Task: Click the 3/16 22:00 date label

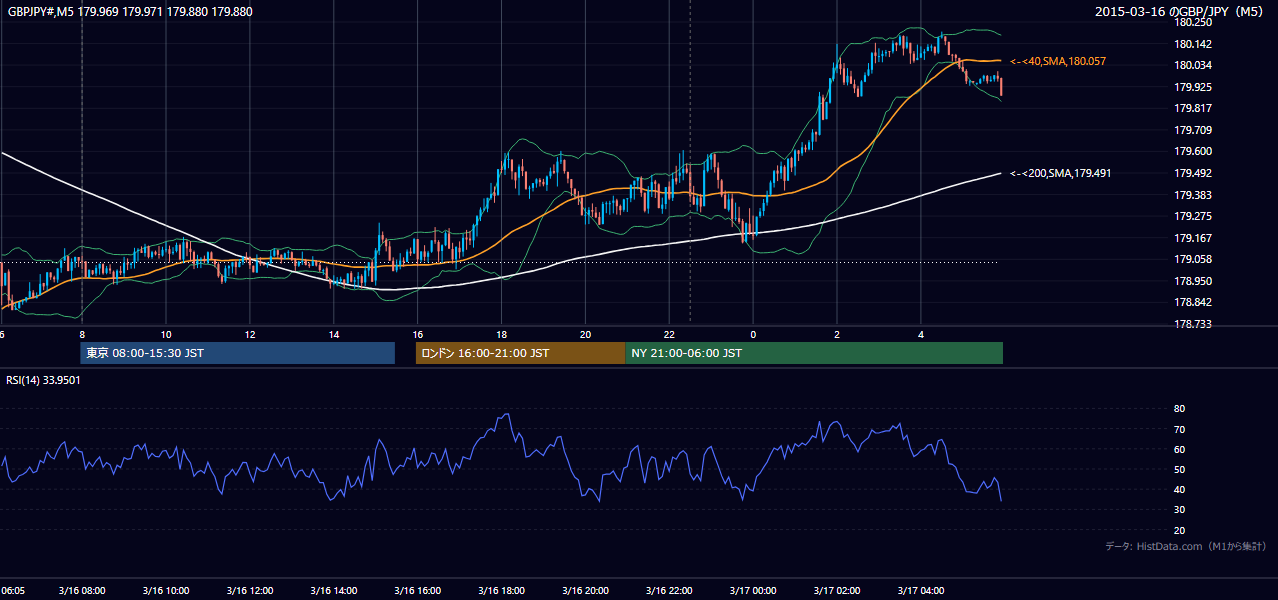Action: (670, 591)
